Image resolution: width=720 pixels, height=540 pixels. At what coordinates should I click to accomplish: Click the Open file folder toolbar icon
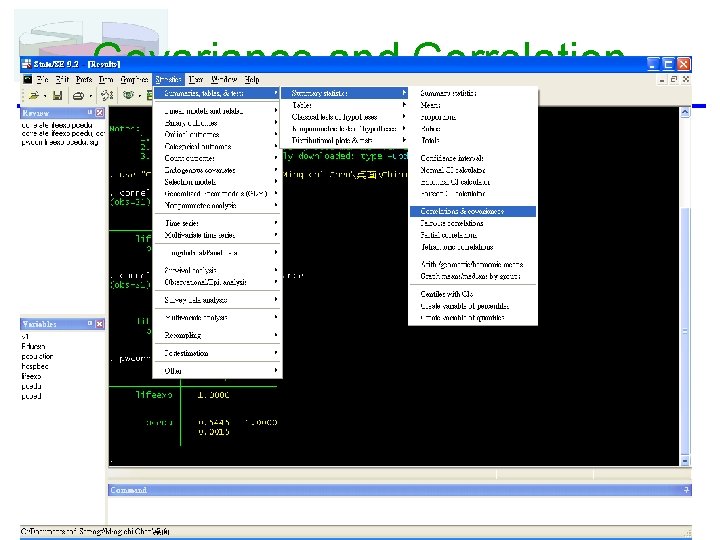[34, 96]
